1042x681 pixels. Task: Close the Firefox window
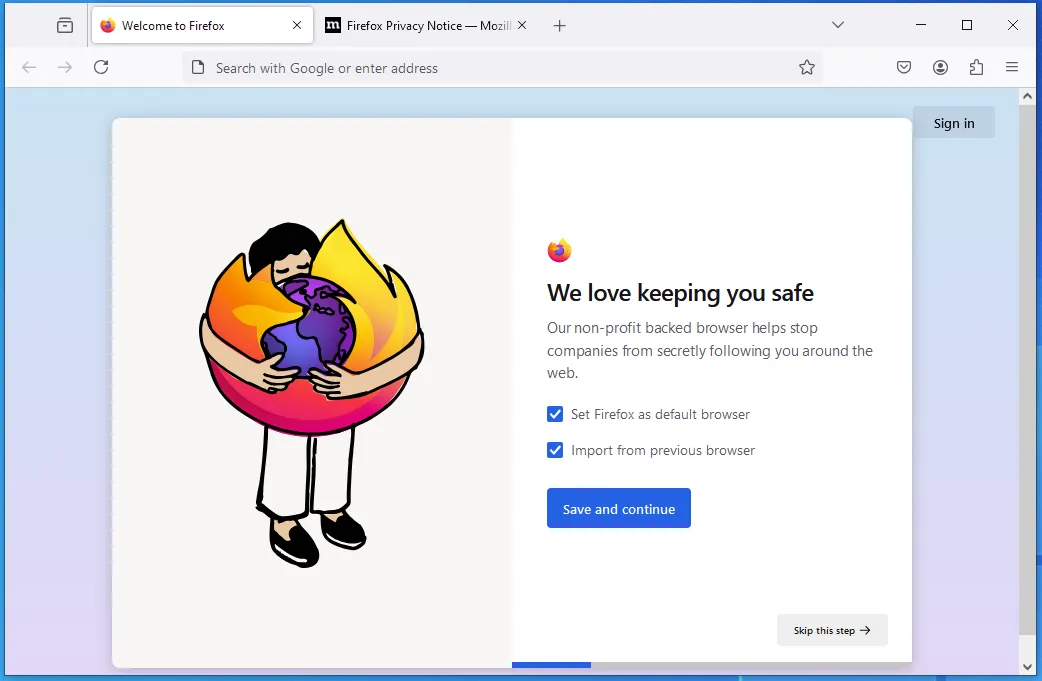tap(1013, 25)
